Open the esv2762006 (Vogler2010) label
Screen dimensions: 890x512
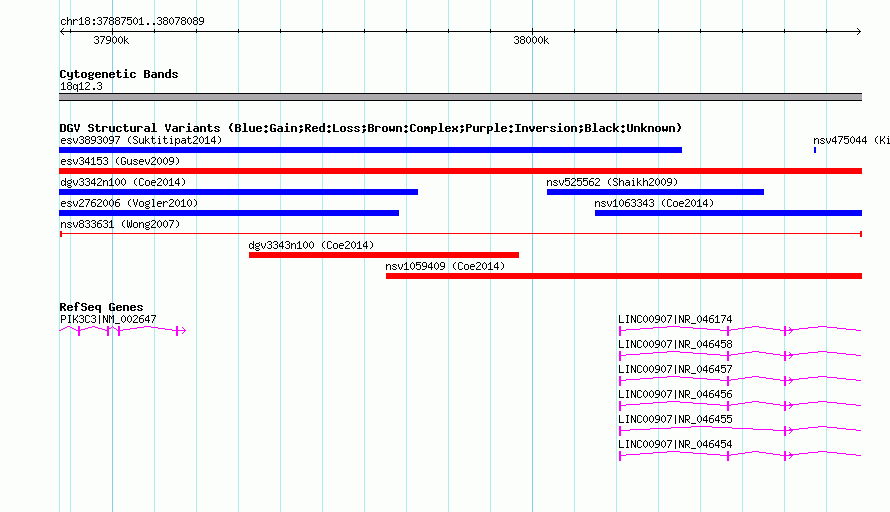[129, 203]
